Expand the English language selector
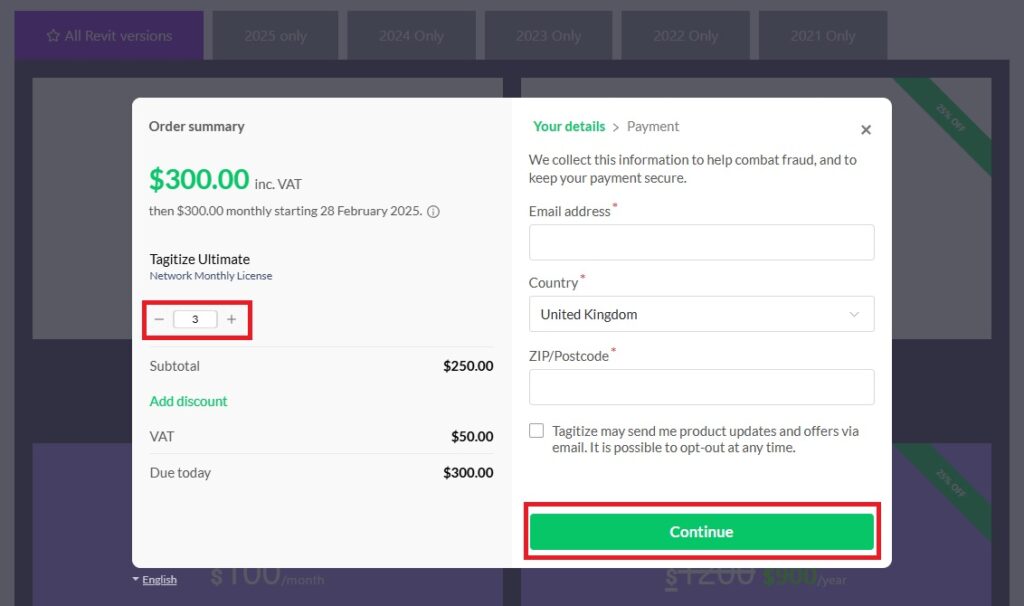This screenshot has height=606, width=1024. pyautogui.click(x=154, y=580)
